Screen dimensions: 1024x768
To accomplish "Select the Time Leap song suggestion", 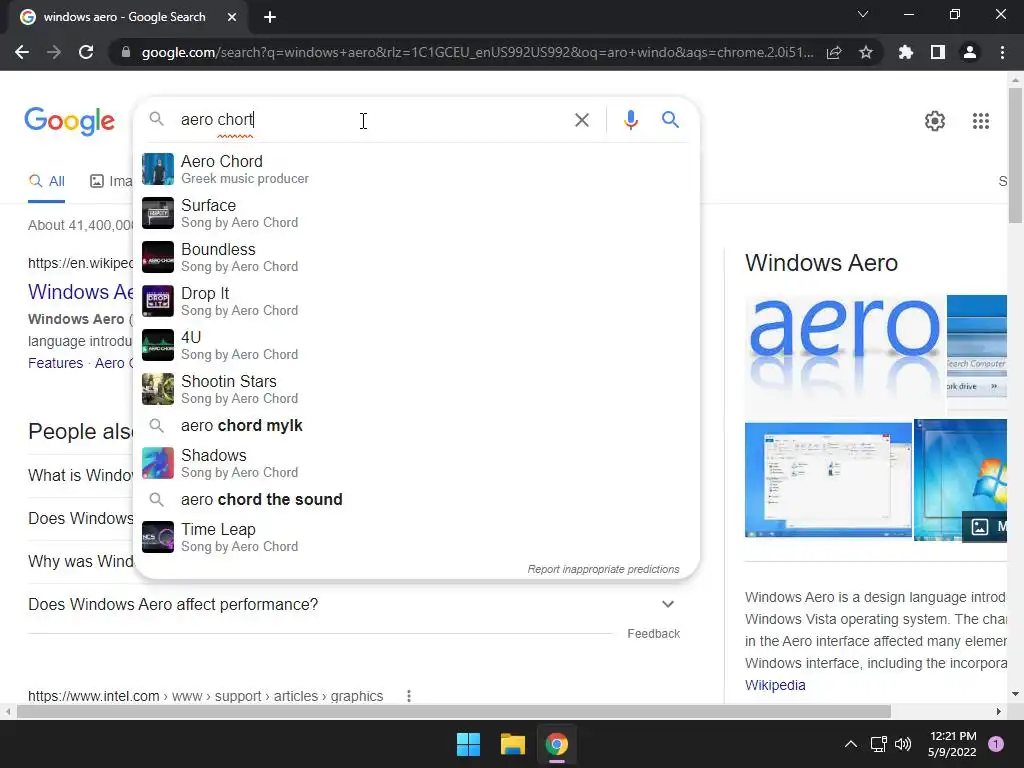I will [x=417, y=537].
